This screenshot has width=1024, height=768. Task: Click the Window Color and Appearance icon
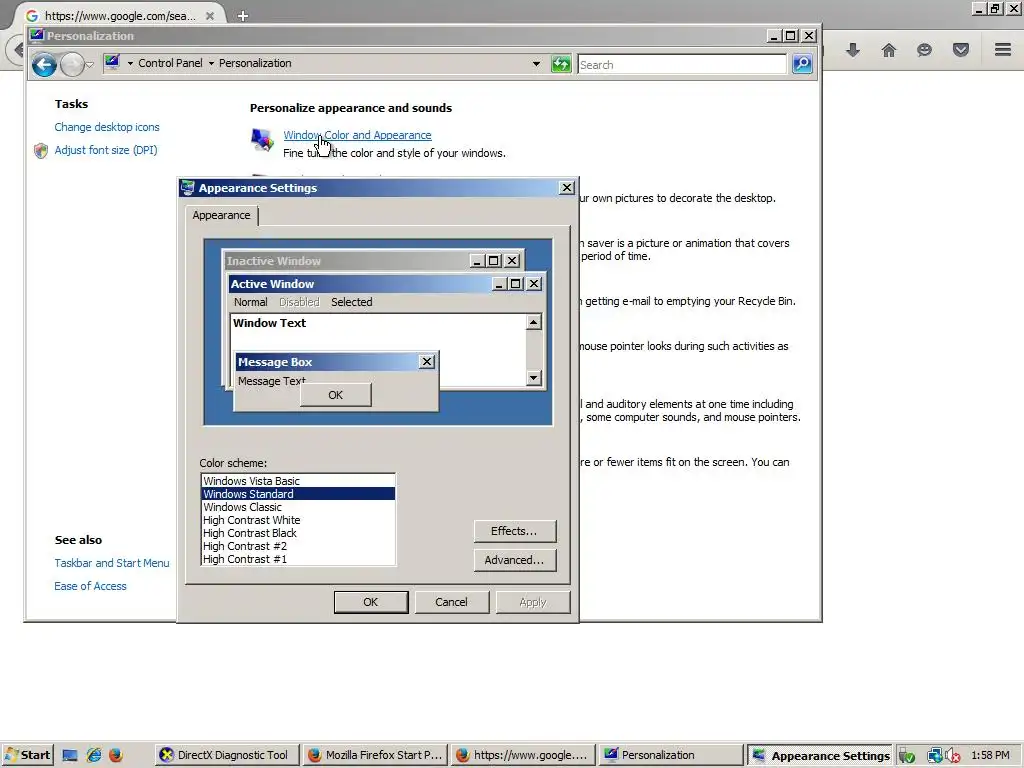point(262,140)
